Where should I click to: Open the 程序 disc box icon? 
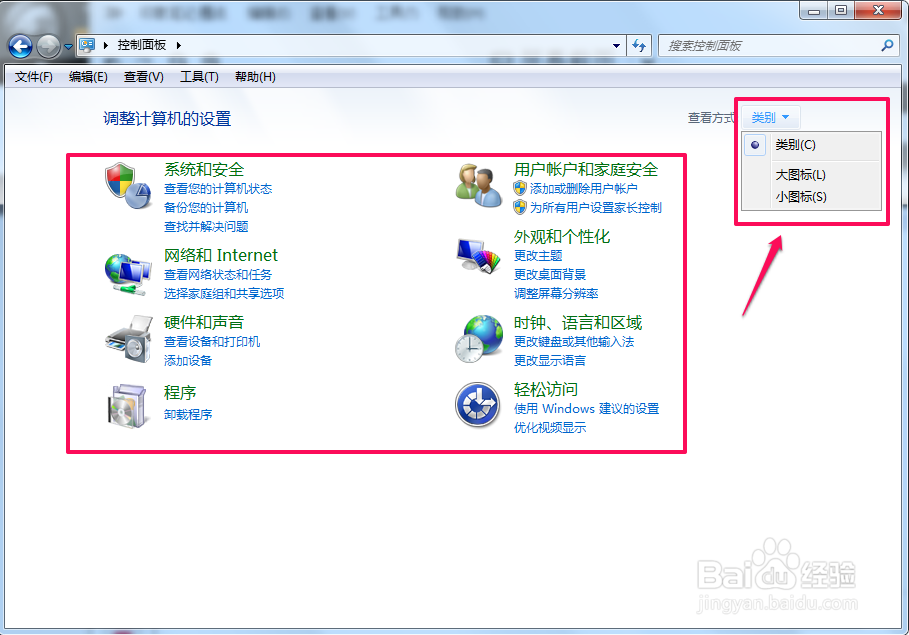(127, 406)
